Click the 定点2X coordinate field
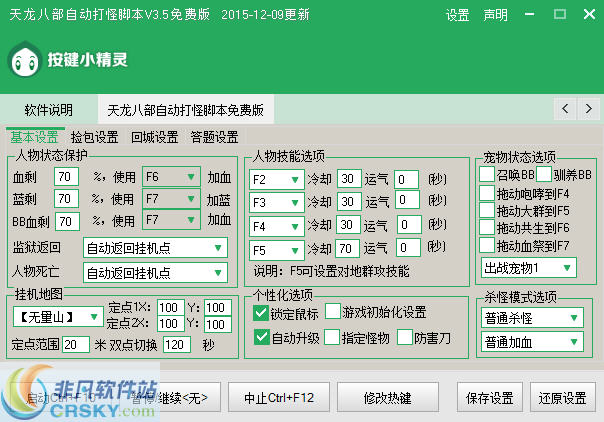Viewport: 604px width, 422px height. click(x=171, y=323)
